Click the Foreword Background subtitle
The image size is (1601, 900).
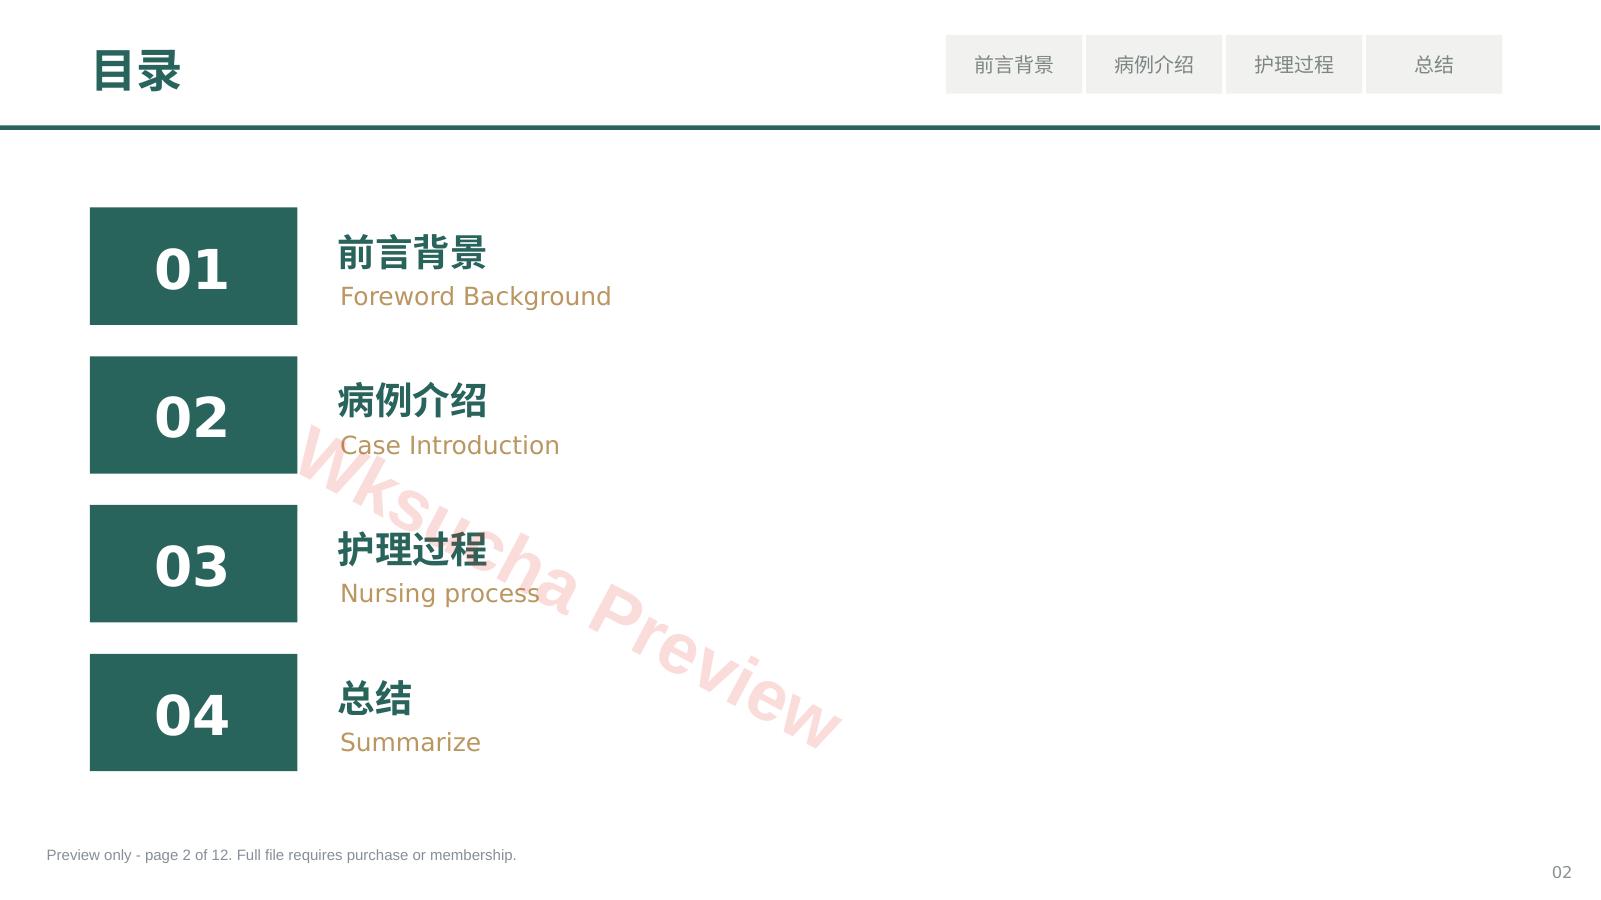pyautogui.click(x=475, y=297)
